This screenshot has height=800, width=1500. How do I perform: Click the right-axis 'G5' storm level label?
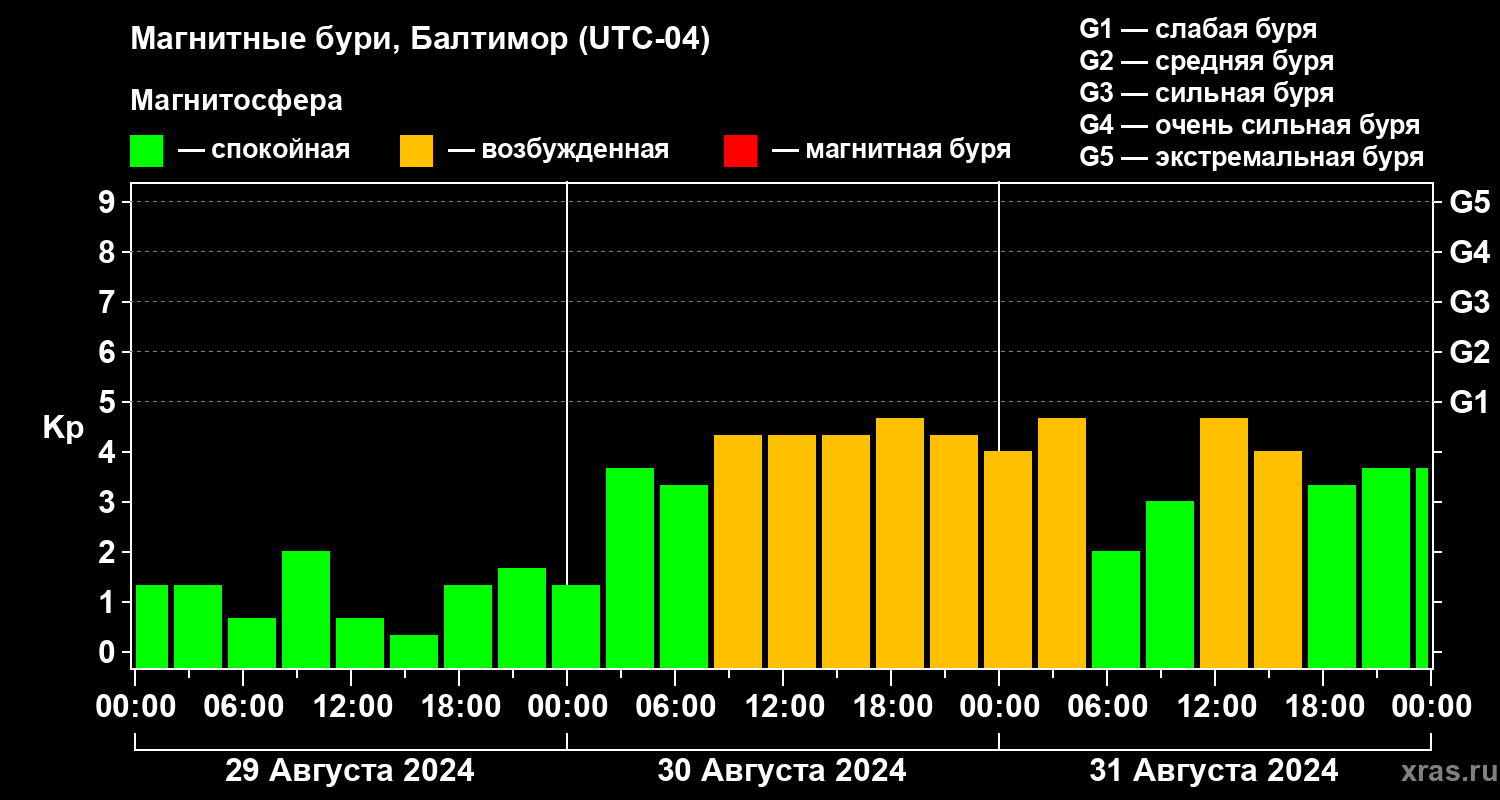coord(1469,202)
